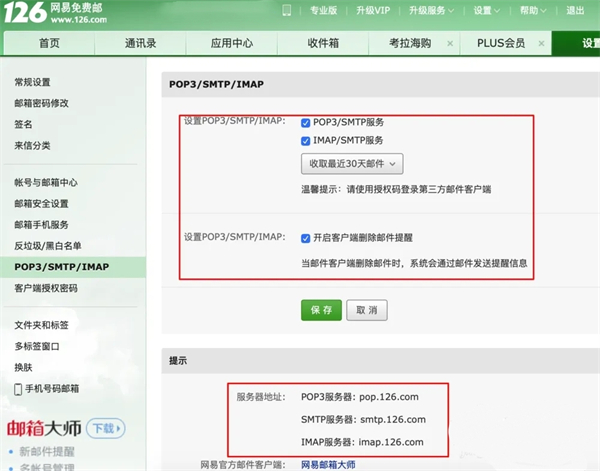Click the mobile phone icon in top bar
600x471 pixels.
287,11
